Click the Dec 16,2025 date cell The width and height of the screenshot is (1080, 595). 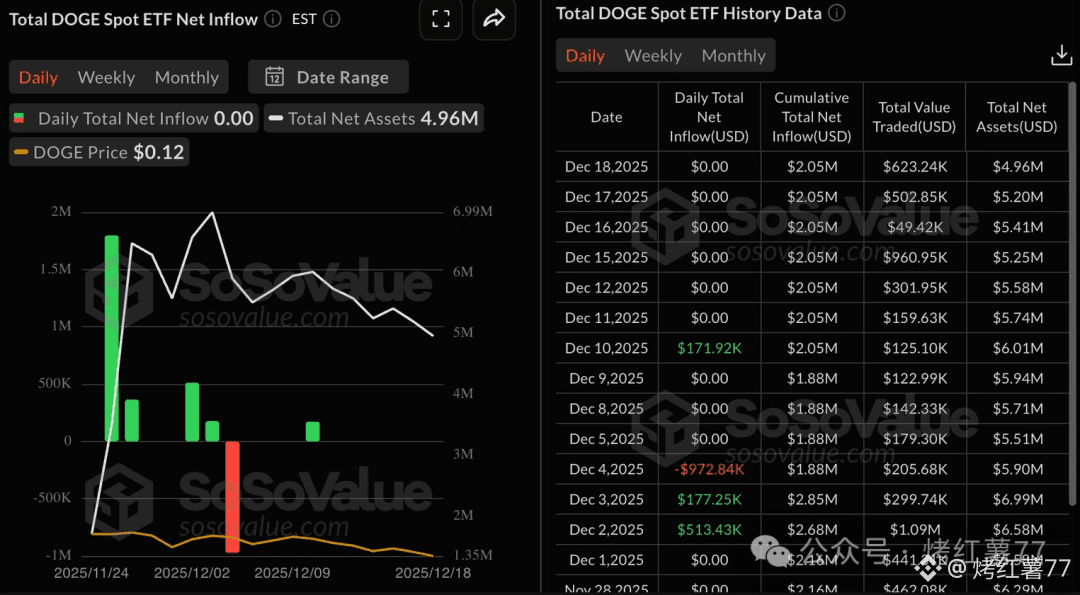pyautogui.click(x=607, y=227)
